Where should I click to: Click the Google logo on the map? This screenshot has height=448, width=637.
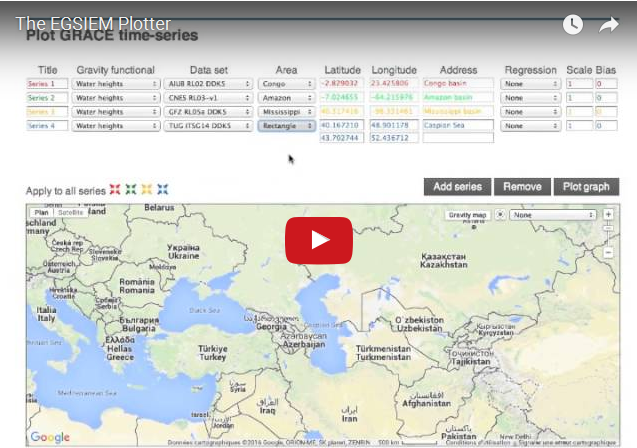point(49,437)
